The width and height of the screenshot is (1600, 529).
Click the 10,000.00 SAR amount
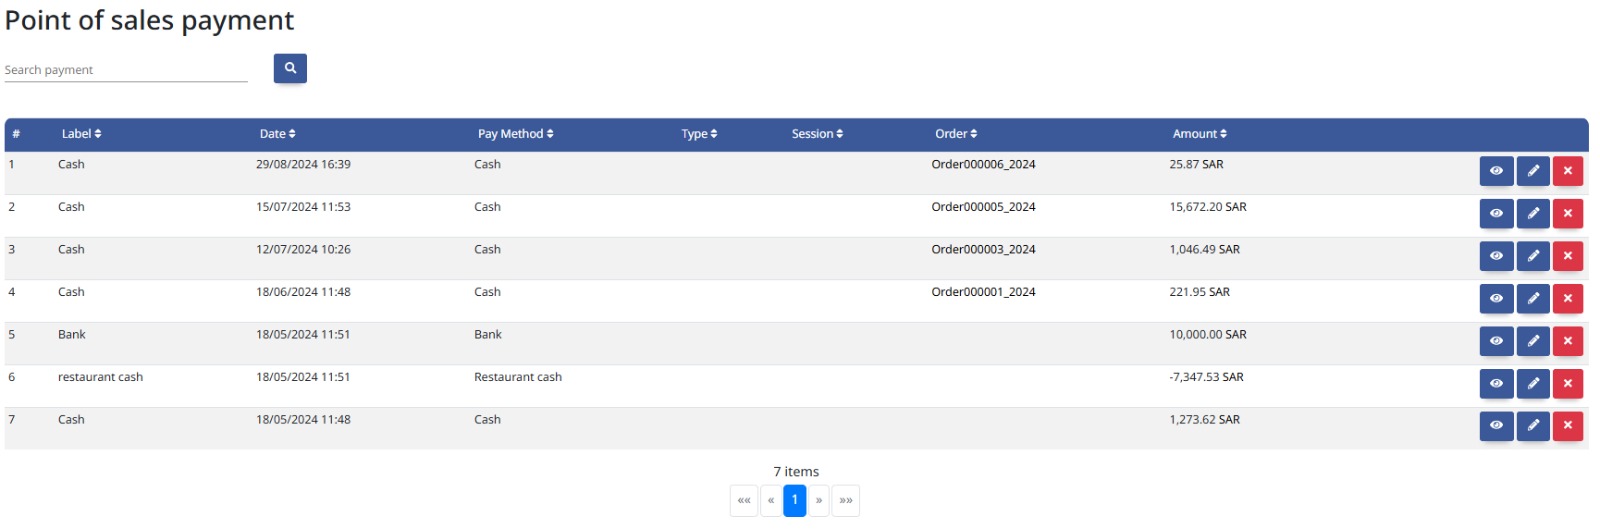[x=1208, y=334]
